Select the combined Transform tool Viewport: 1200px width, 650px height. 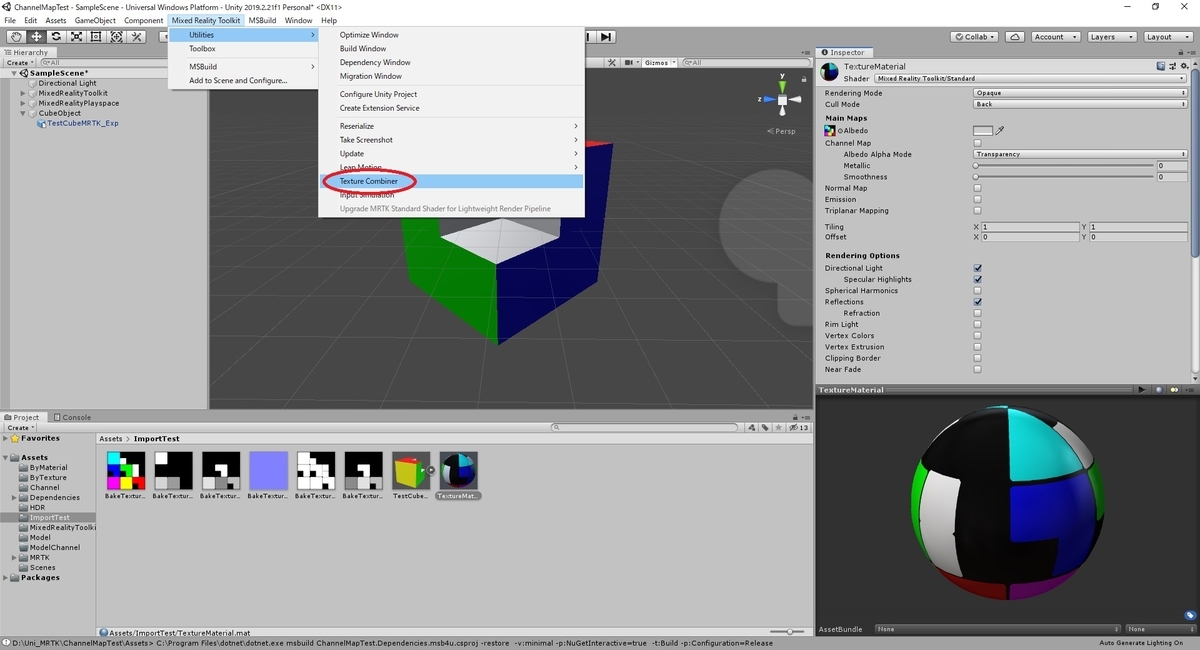tap(116, 37)
